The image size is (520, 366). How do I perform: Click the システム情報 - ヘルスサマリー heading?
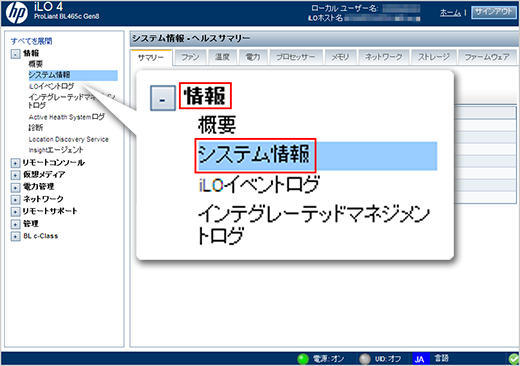[191, 39]
